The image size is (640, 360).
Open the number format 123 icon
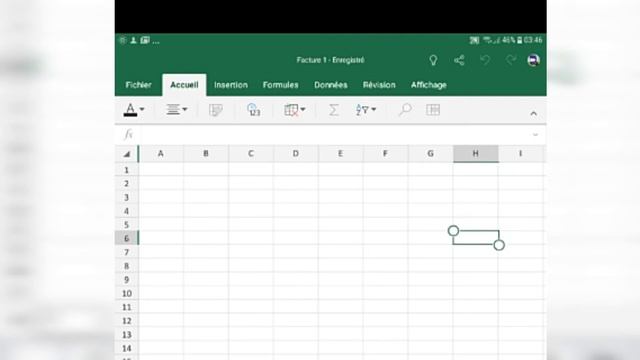click(x=253, y=110)
